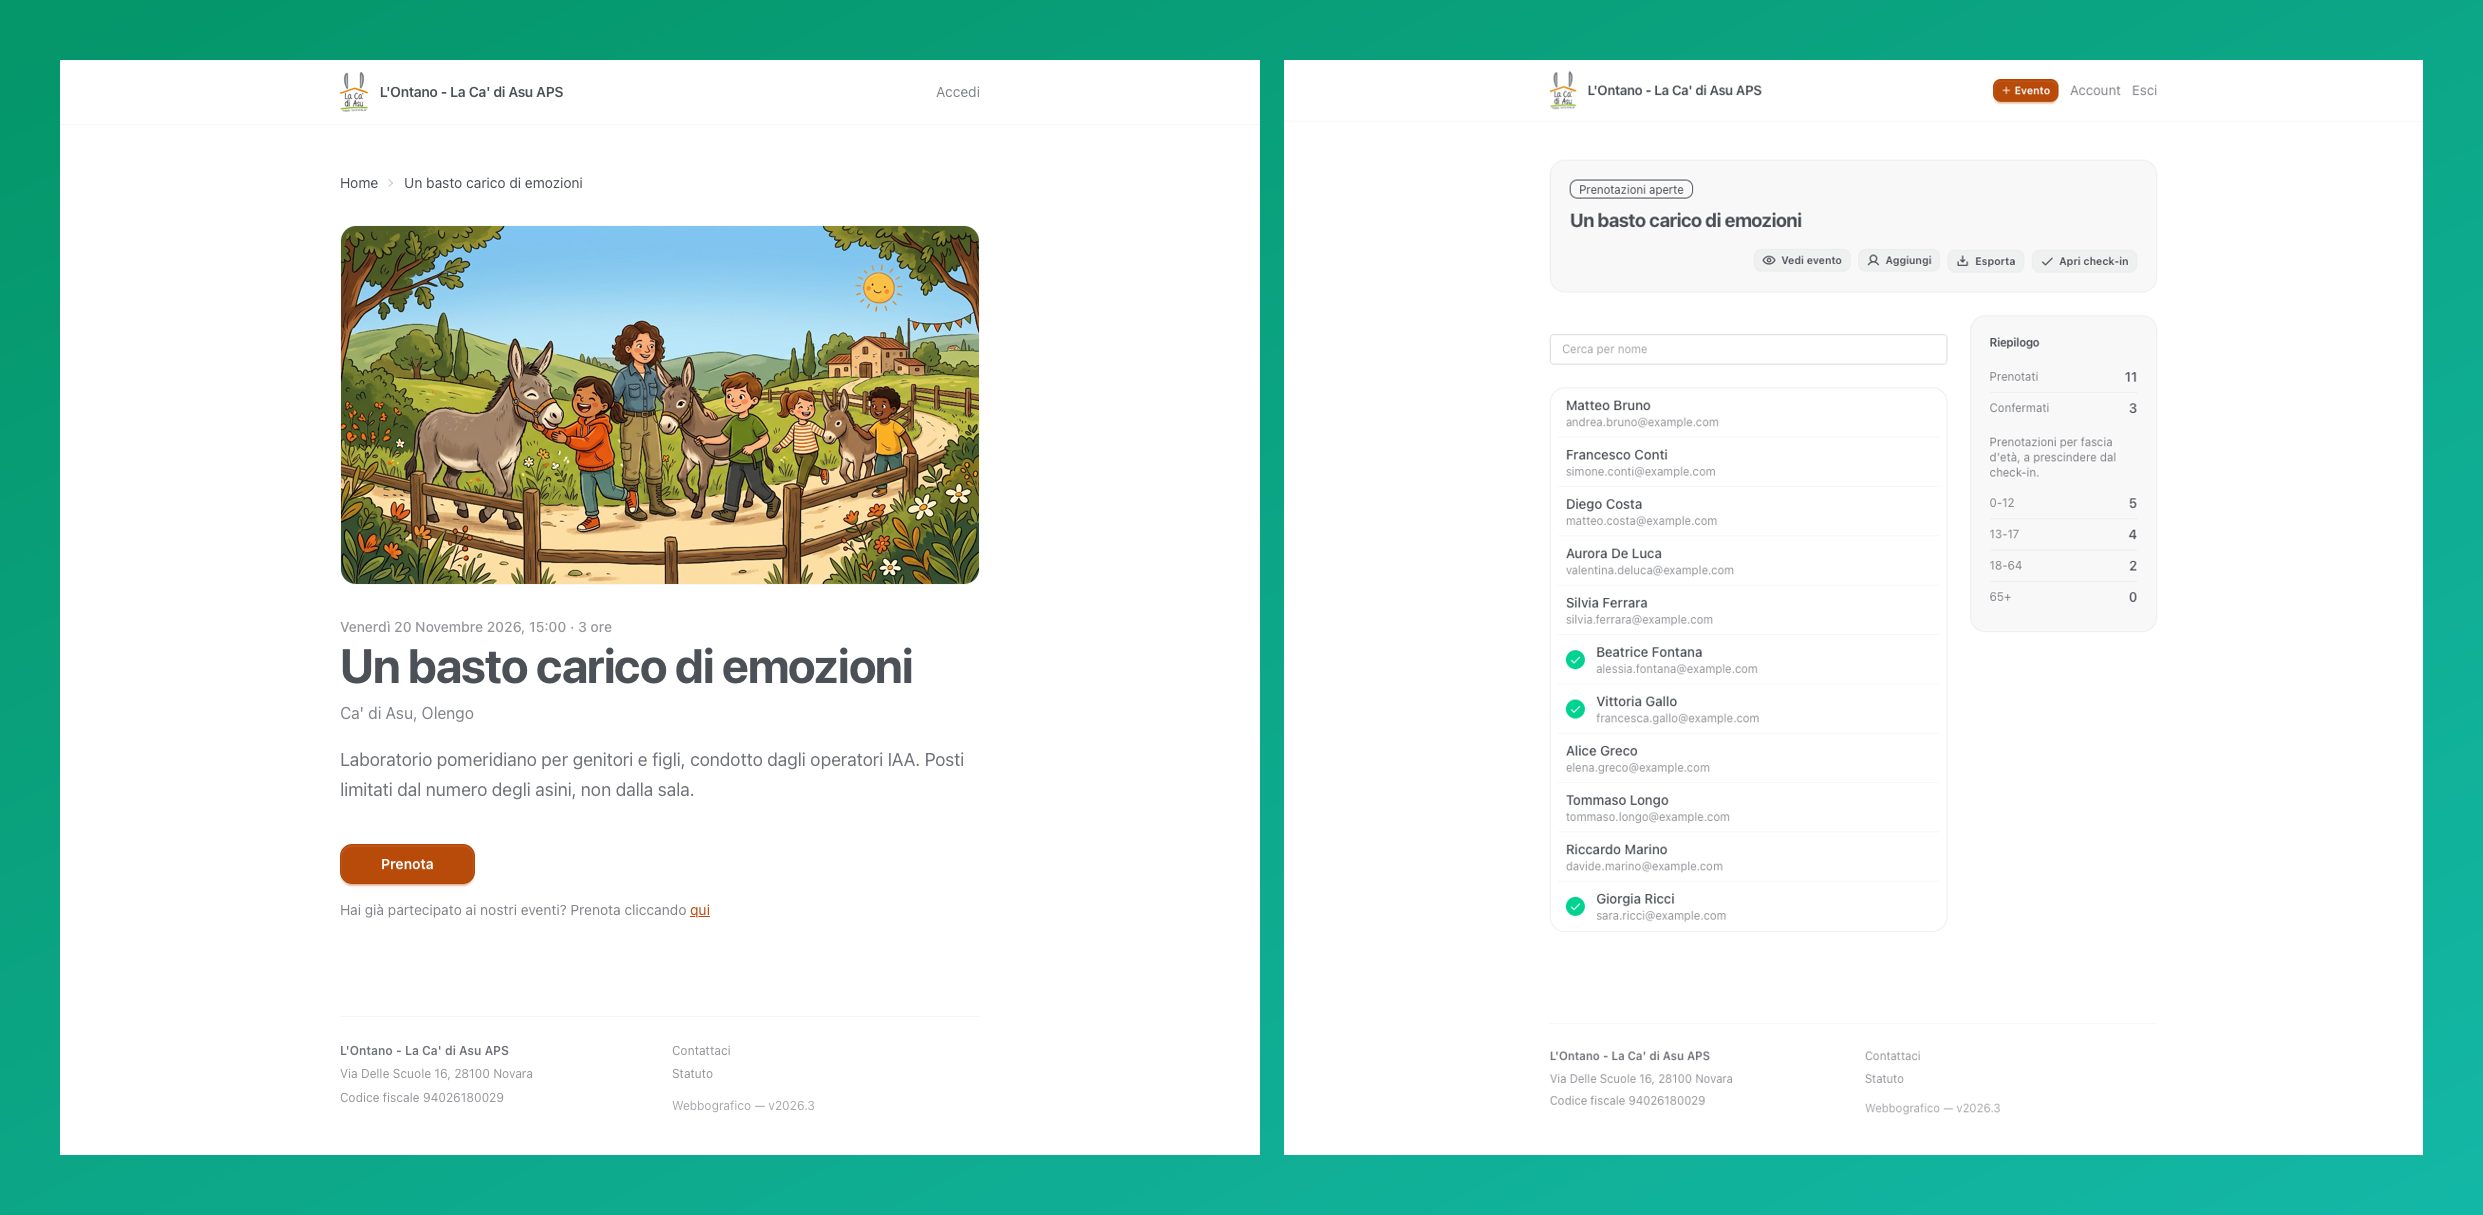Select Riccardo Marino in the attendee list

tap(1748, 857)
